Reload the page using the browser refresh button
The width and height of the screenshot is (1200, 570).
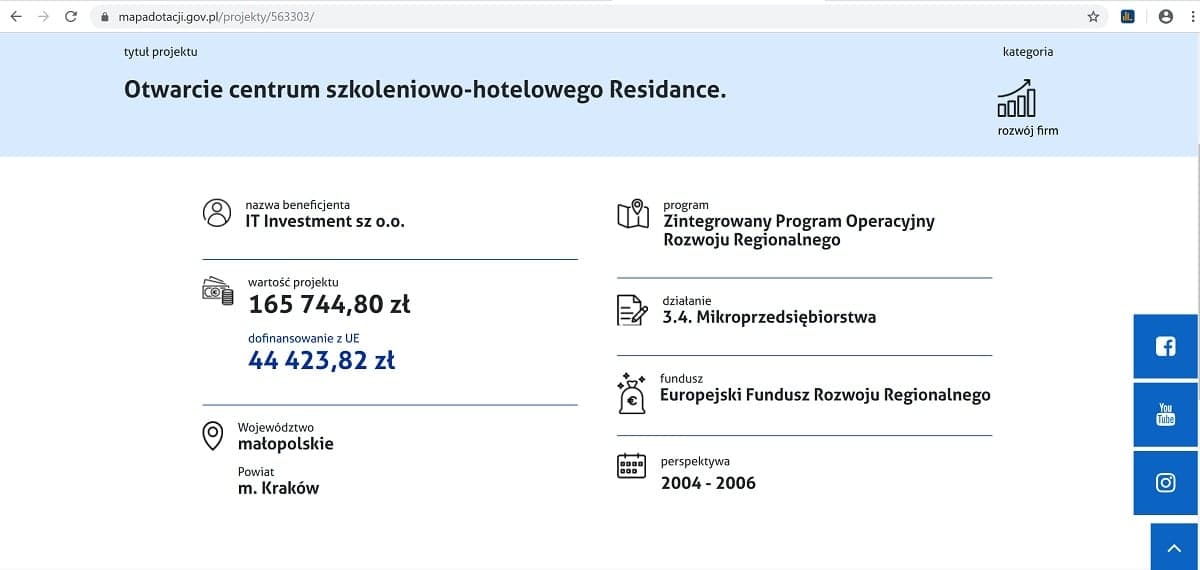coord(71,16)
